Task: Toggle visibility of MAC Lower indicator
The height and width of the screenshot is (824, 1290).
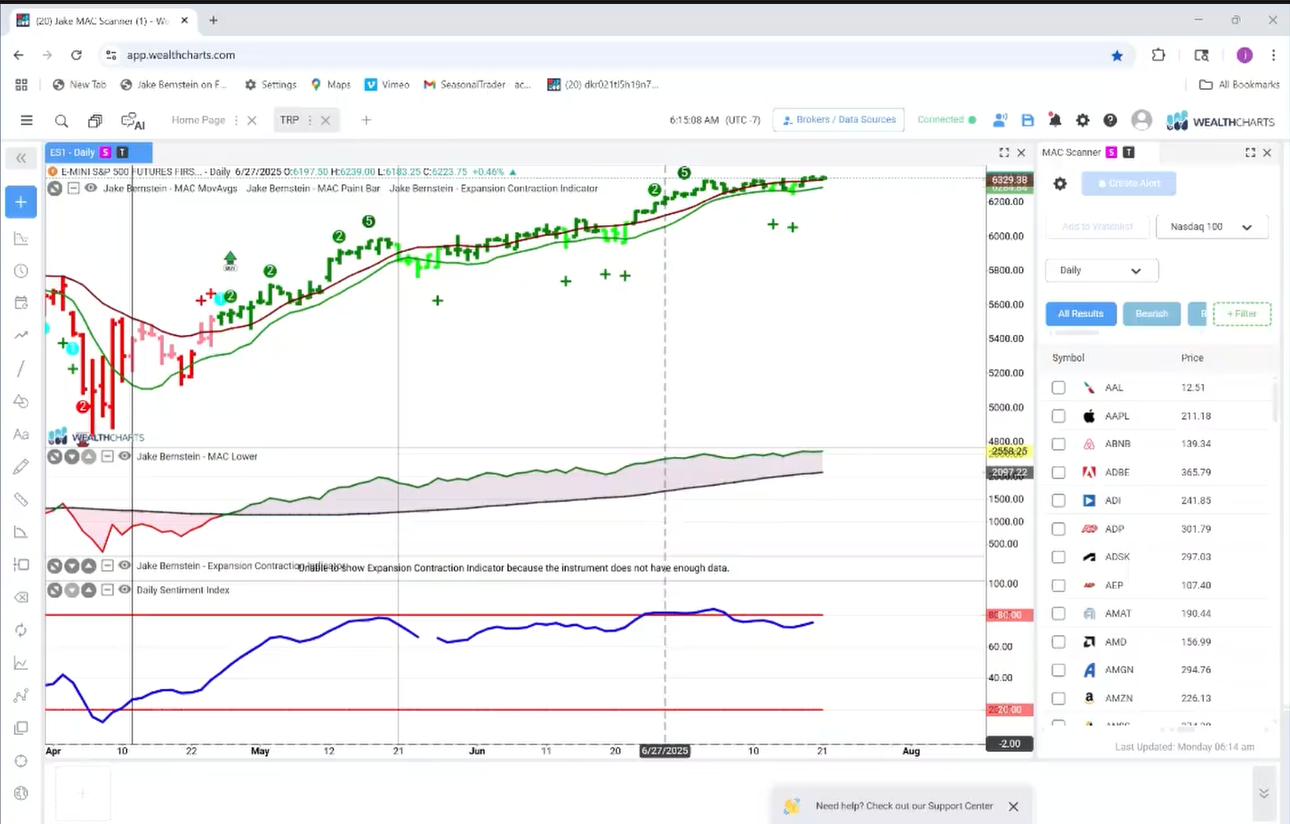Action: click(125, 456)
